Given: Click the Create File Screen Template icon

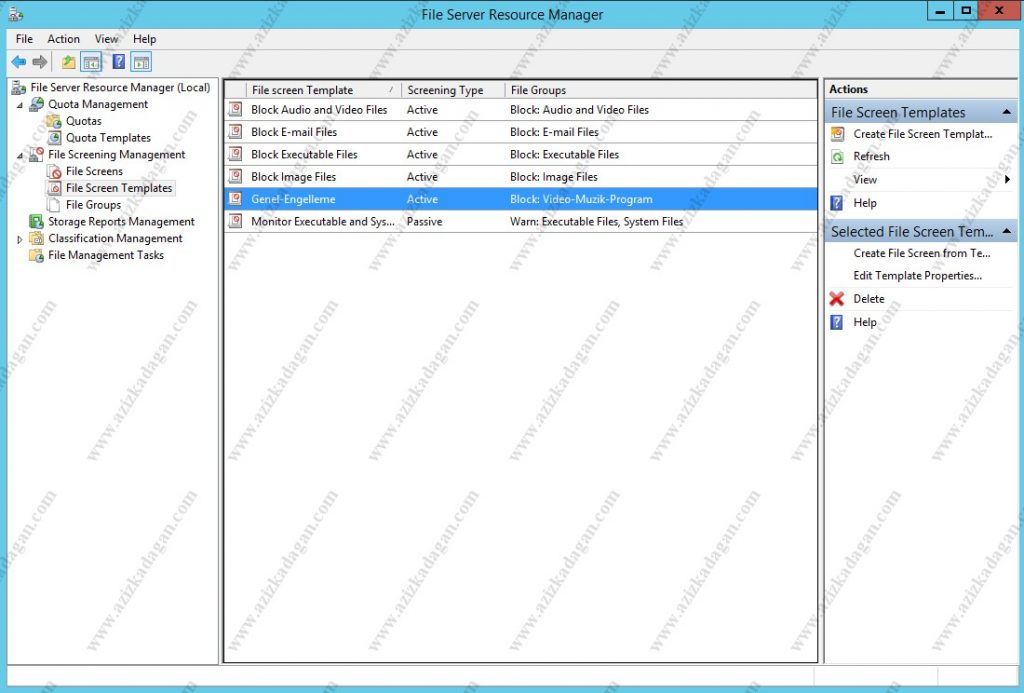Looking at the screenshot, I should 837,134.
